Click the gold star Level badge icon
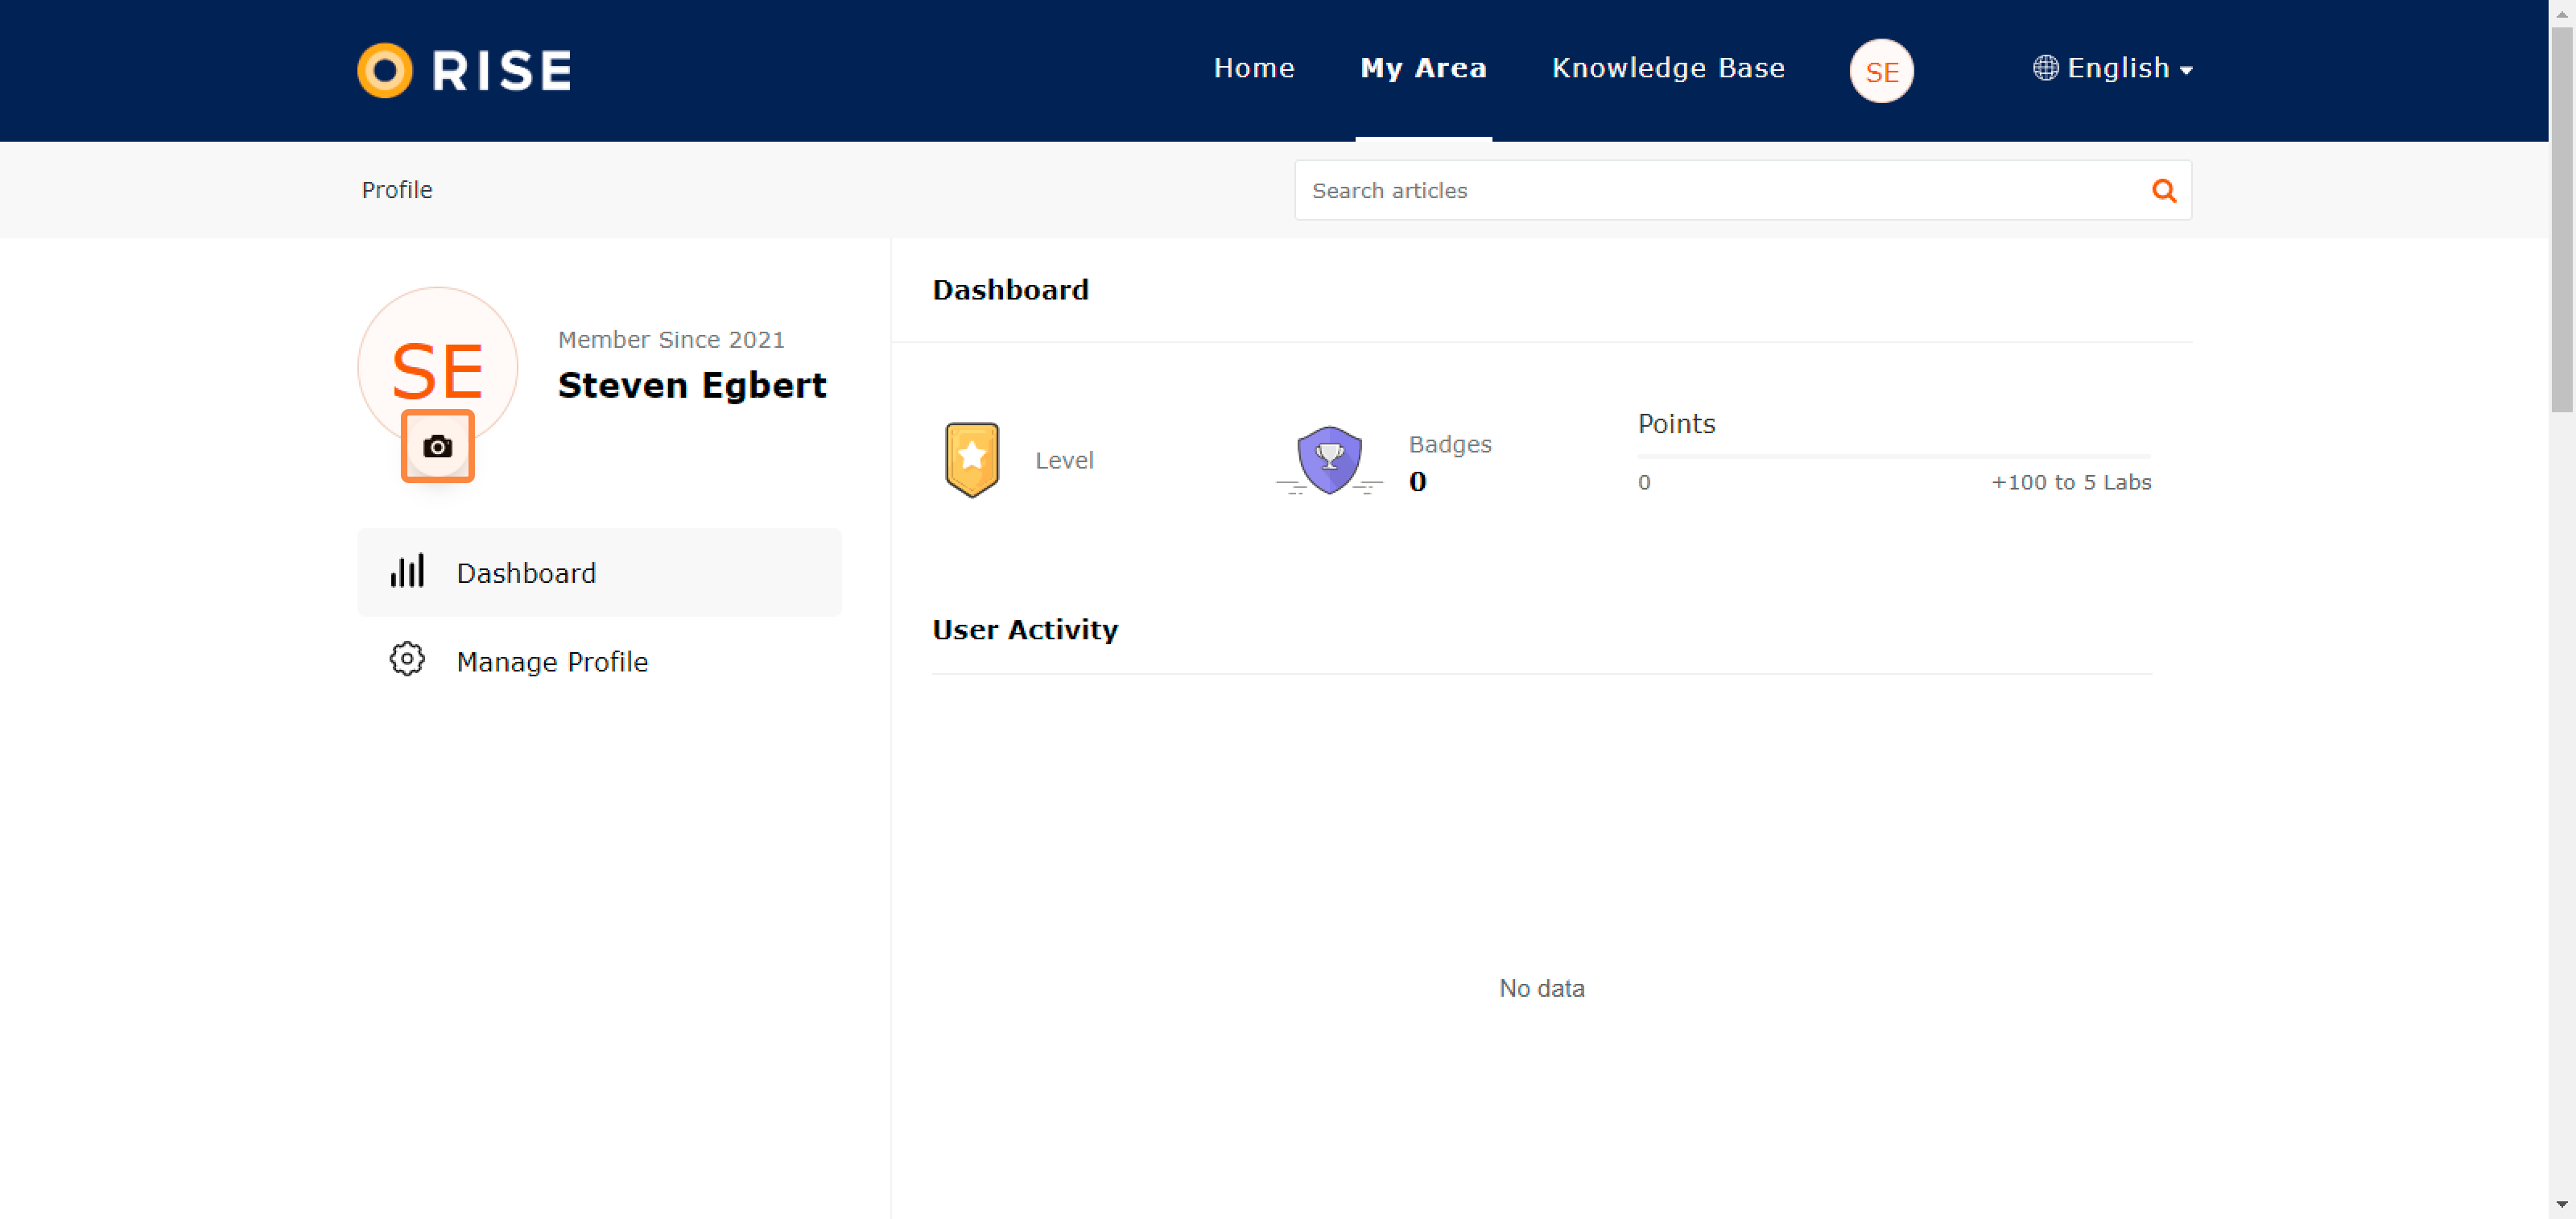 pos(972,459)
